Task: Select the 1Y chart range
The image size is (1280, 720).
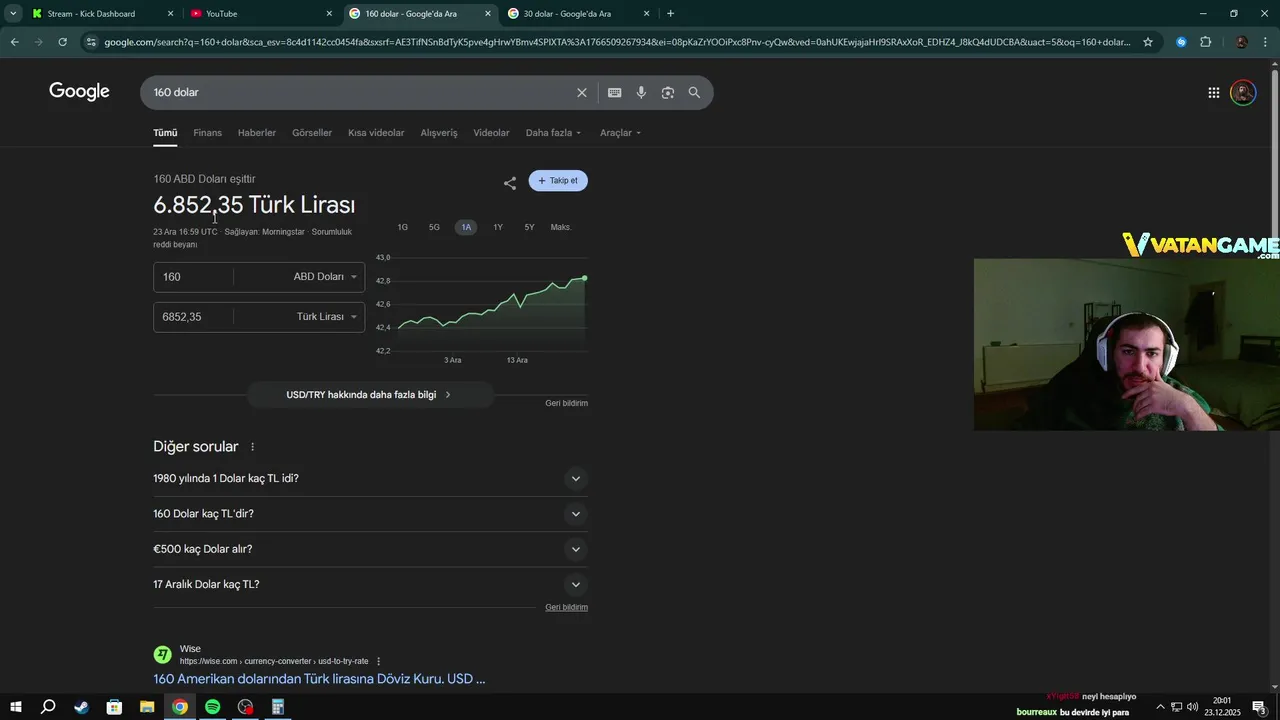Action: (x=498, y=227)
